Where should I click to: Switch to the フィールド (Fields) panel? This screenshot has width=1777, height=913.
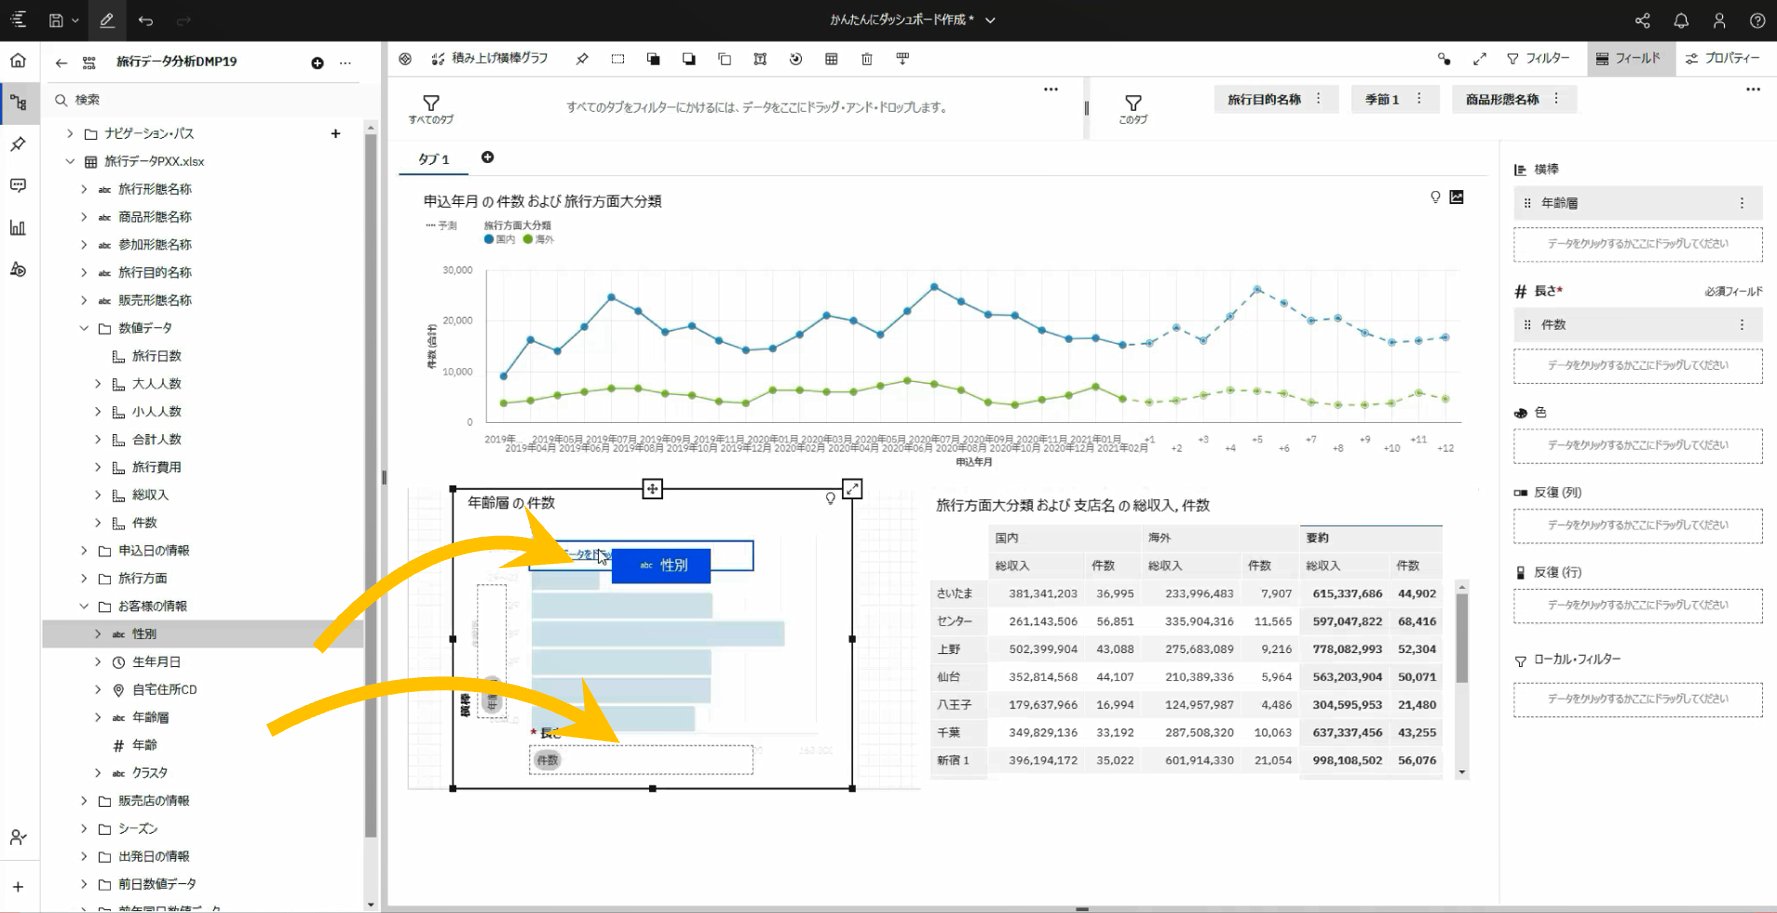point(1629,59)
